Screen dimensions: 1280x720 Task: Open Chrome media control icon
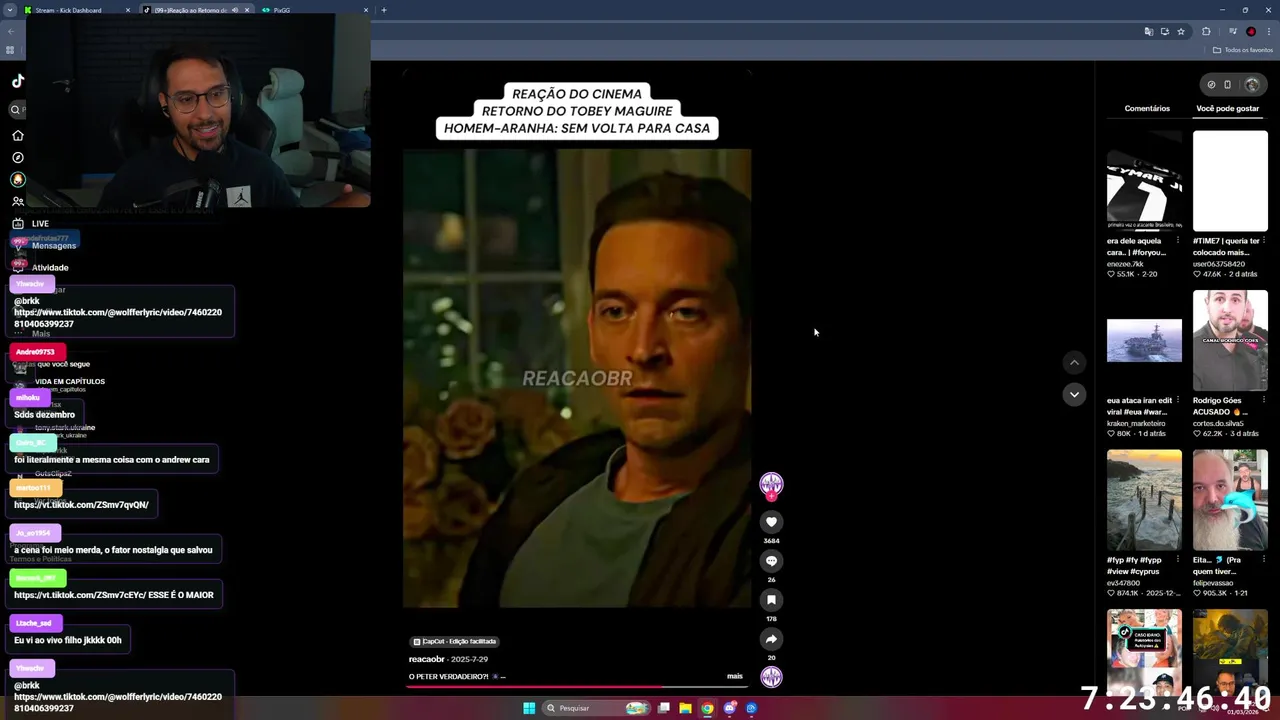[1233, 31]
